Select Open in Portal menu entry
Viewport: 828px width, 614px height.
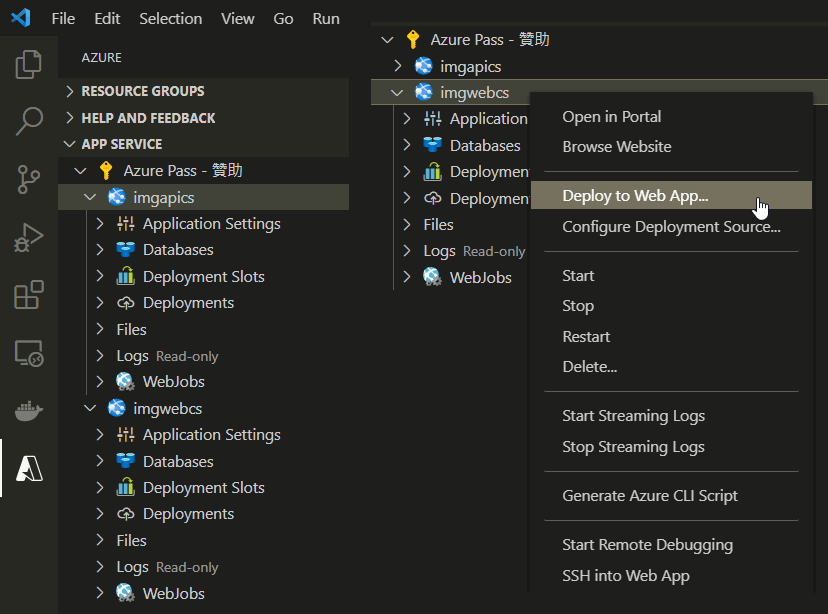pyautogui.click(x=611, y=117)
